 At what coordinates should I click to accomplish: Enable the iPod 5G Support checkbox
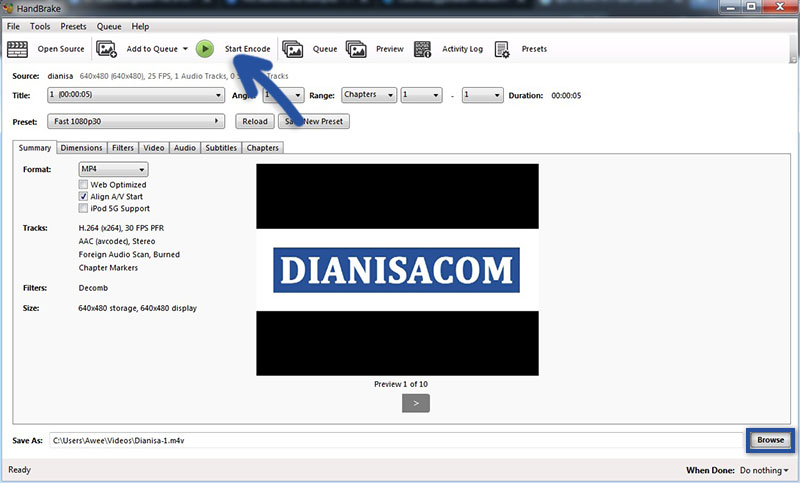[x=83, y=208]
